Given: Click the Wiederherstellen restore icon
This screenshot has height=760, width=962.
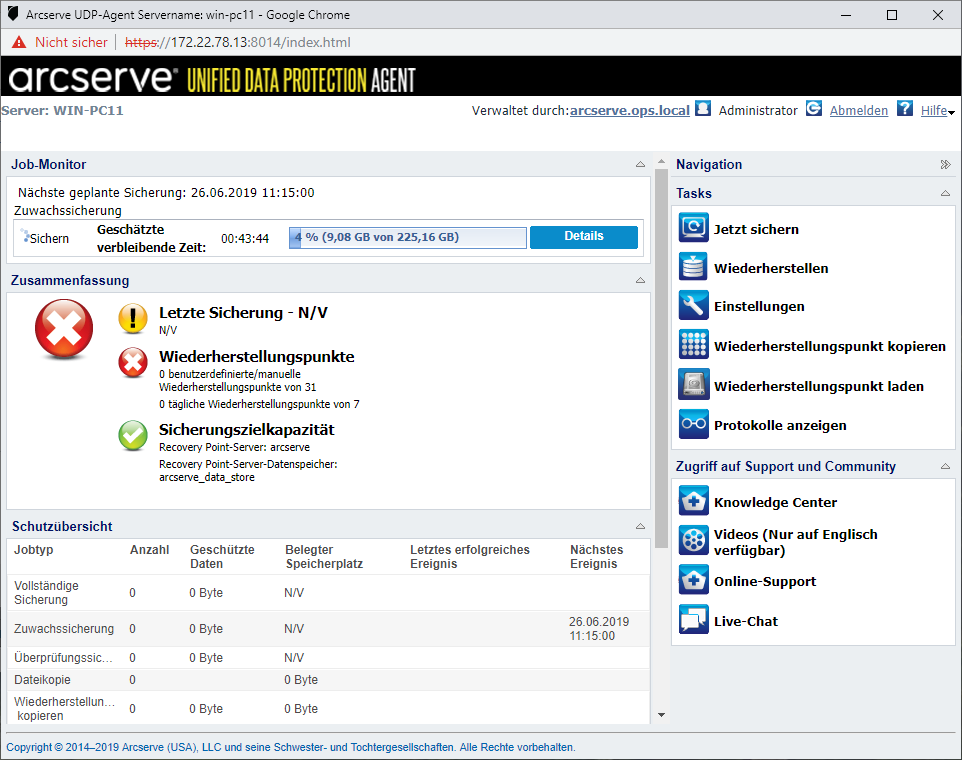Looking at the screenshot, I should [693, 268].
